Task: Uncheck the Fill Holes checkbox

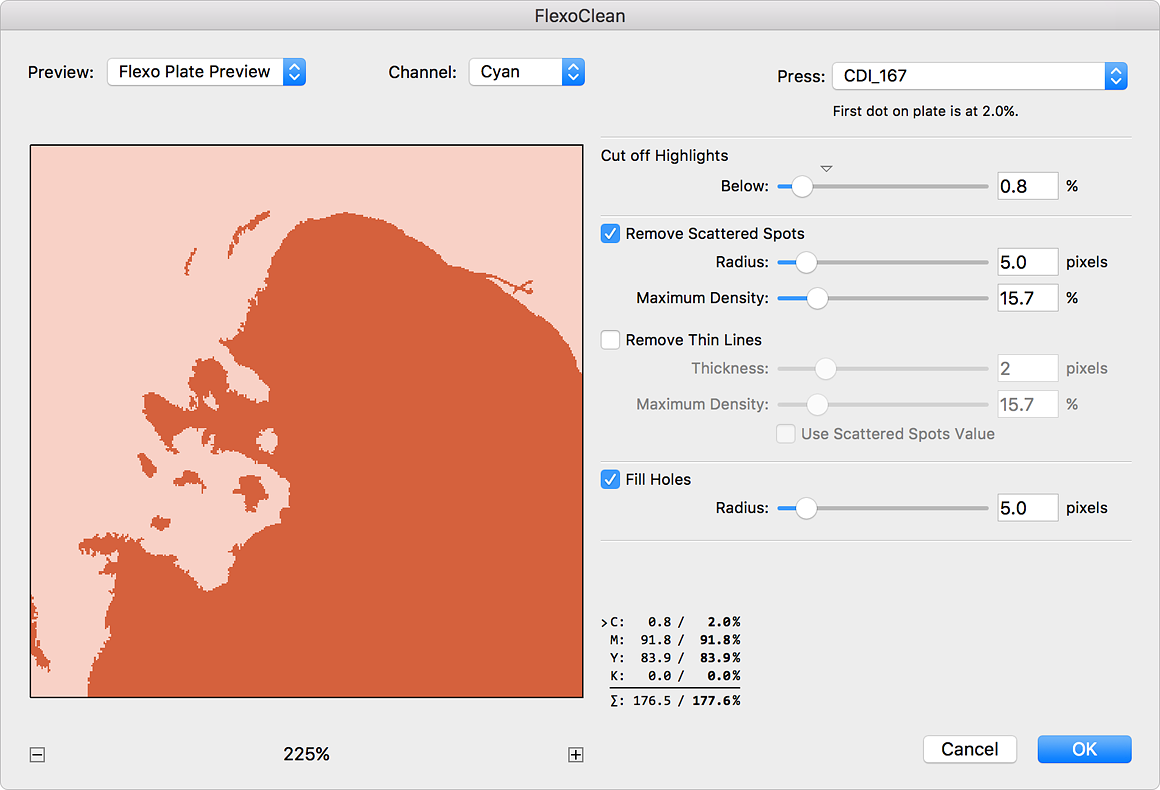Action: pos(610,479)
